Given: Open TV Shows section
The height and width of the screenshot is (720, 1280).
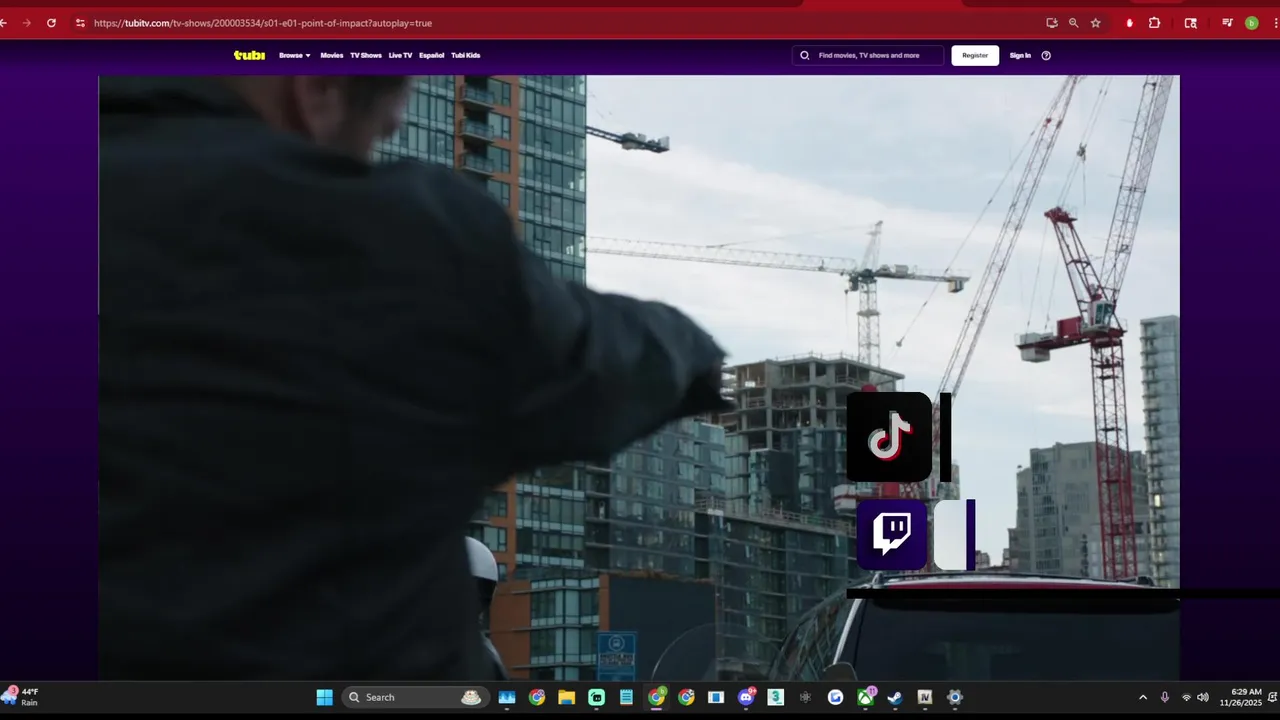Looking at the screenshot, I should click(366, 55).
